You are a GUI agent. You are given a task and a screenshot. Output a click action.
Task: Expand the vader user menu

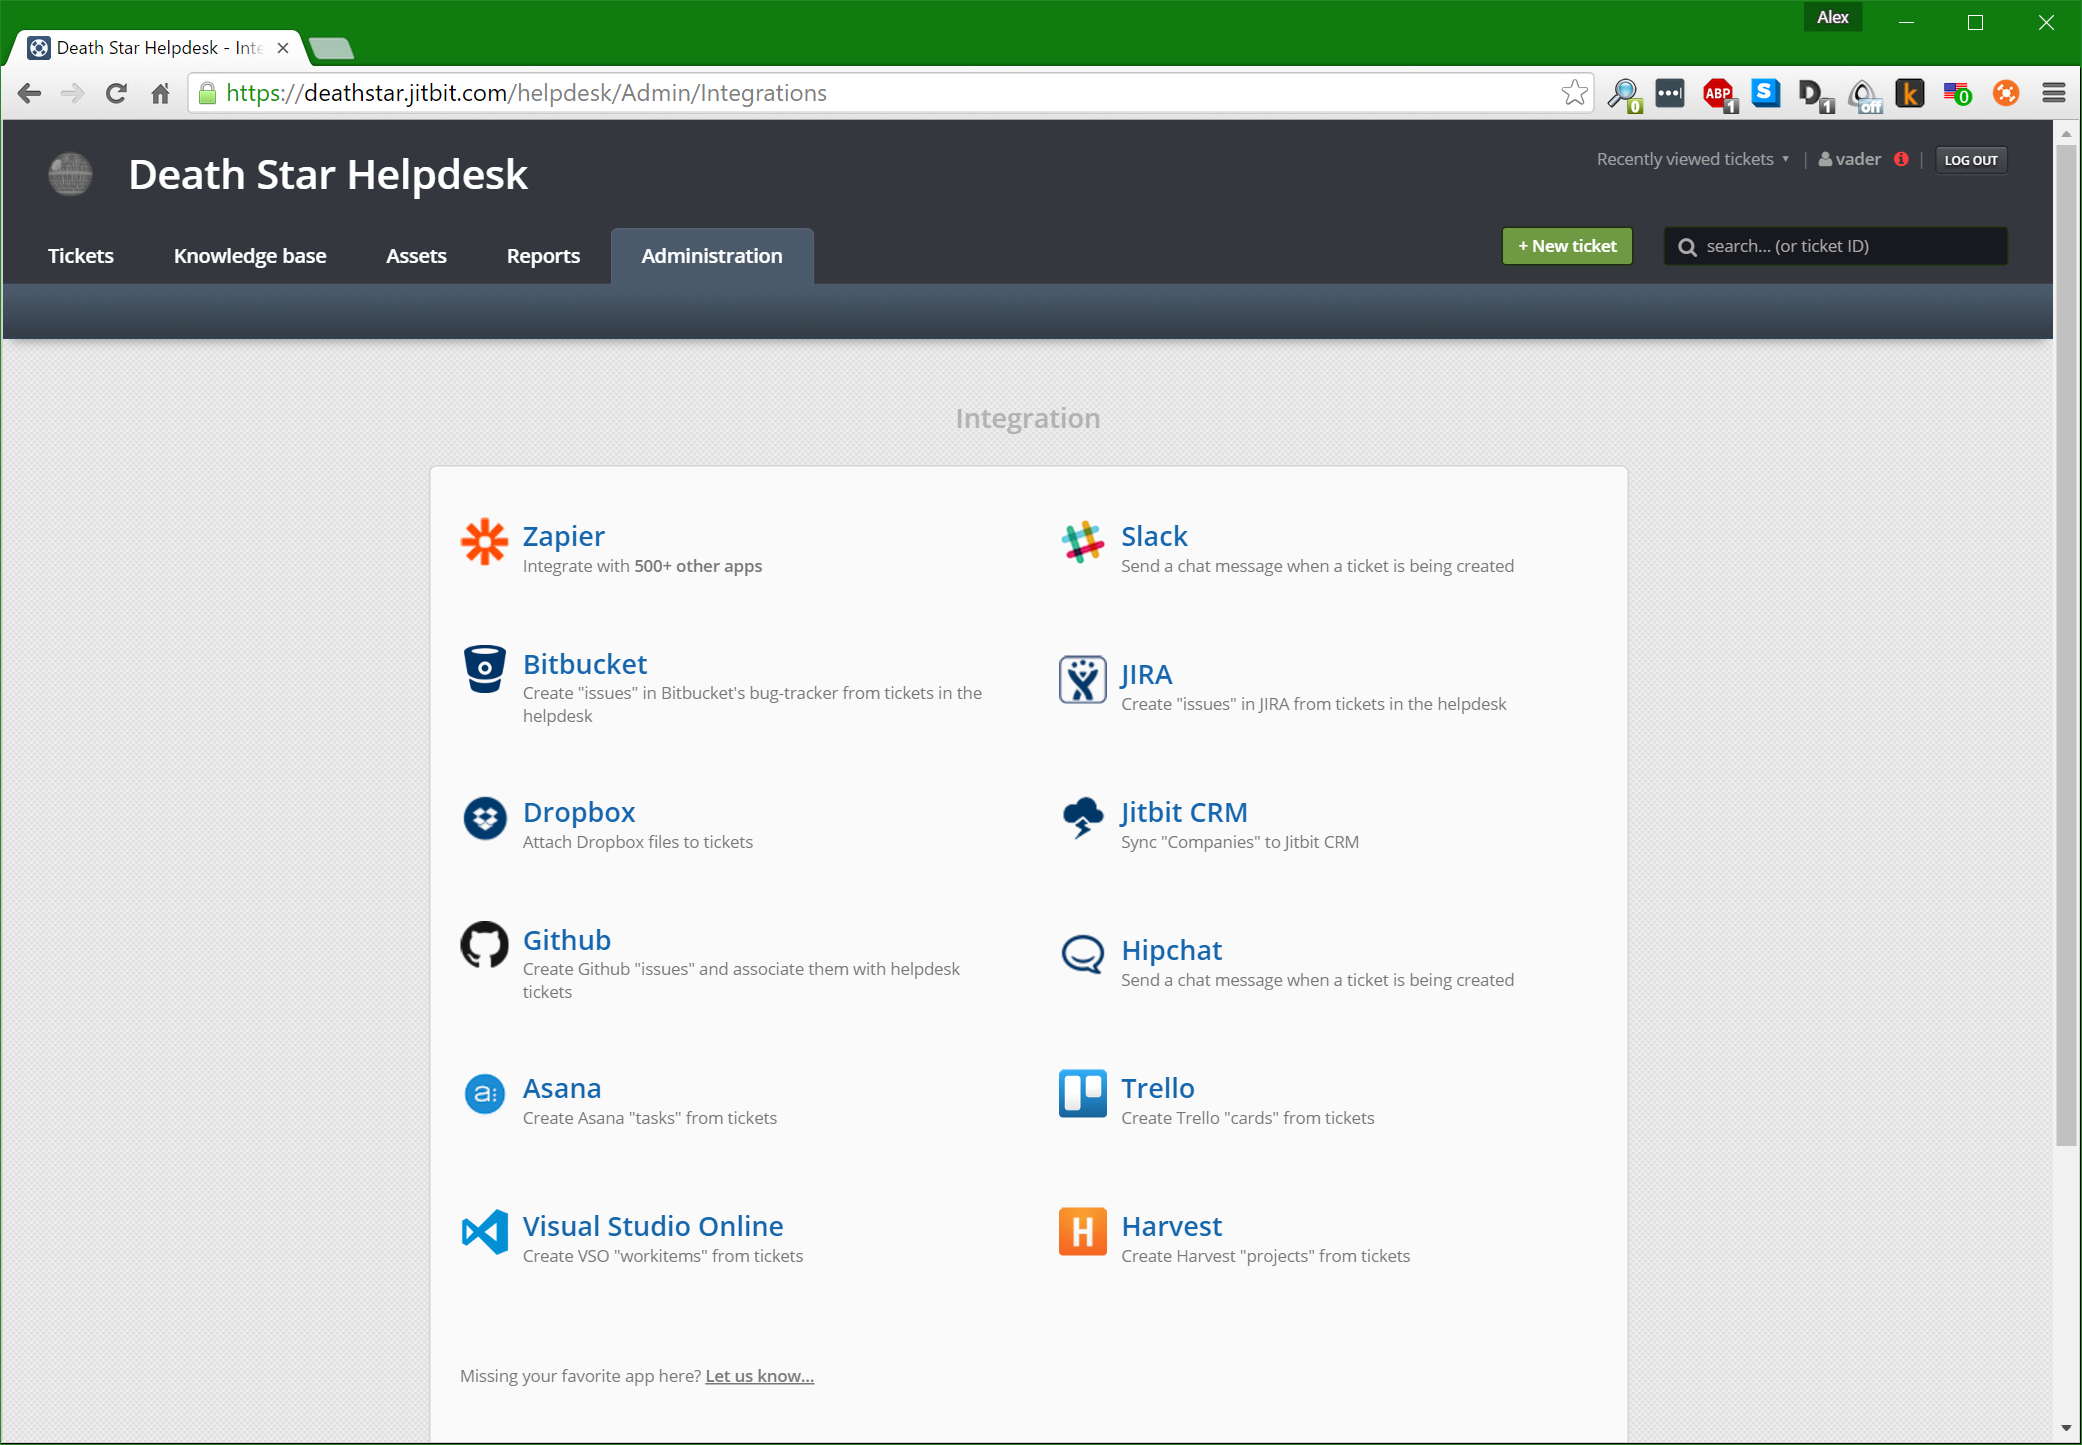[1851, 158]
